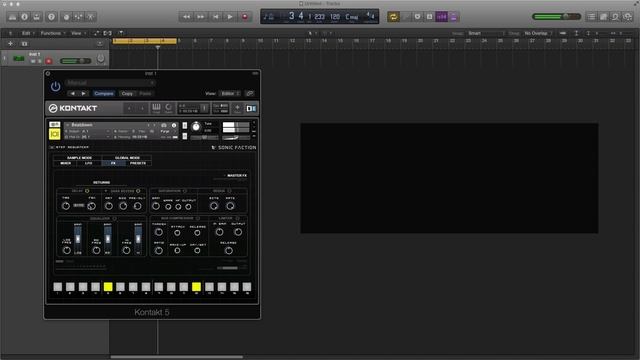Click the Kontakt logo
This screenshot has width=640, height=360.
73,108
